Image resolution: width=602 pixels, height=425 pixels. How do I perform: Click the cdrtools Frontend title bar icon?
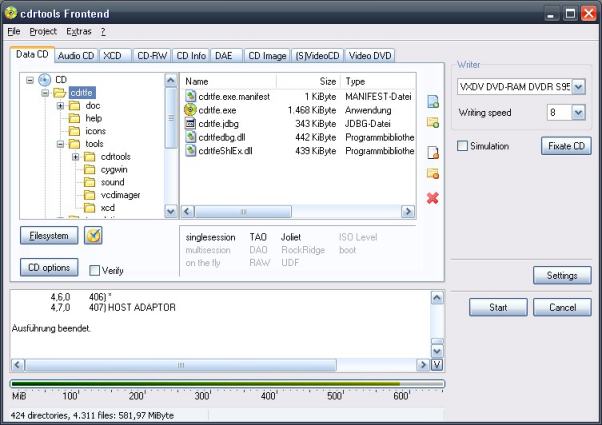(11, 13)
